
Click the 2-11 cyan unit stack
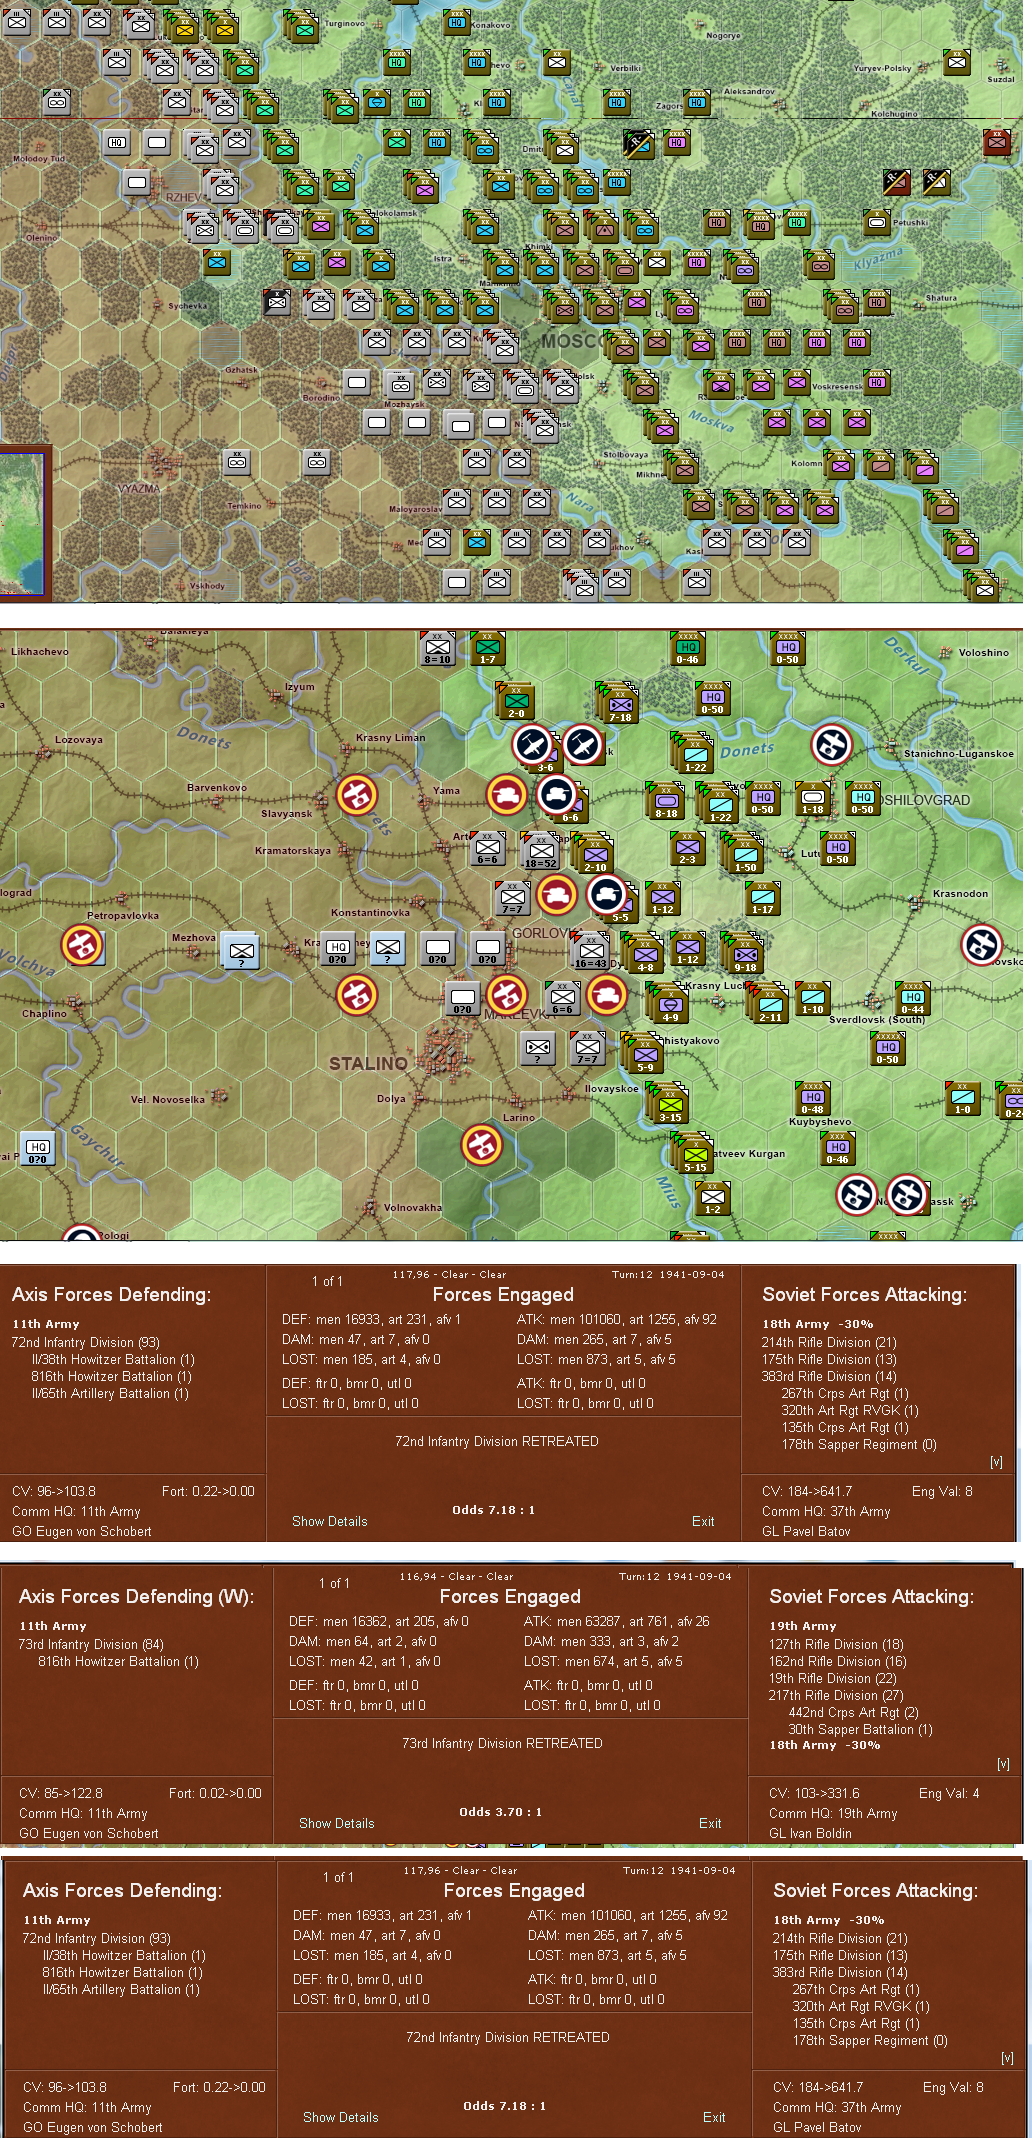click(768, 1003)
